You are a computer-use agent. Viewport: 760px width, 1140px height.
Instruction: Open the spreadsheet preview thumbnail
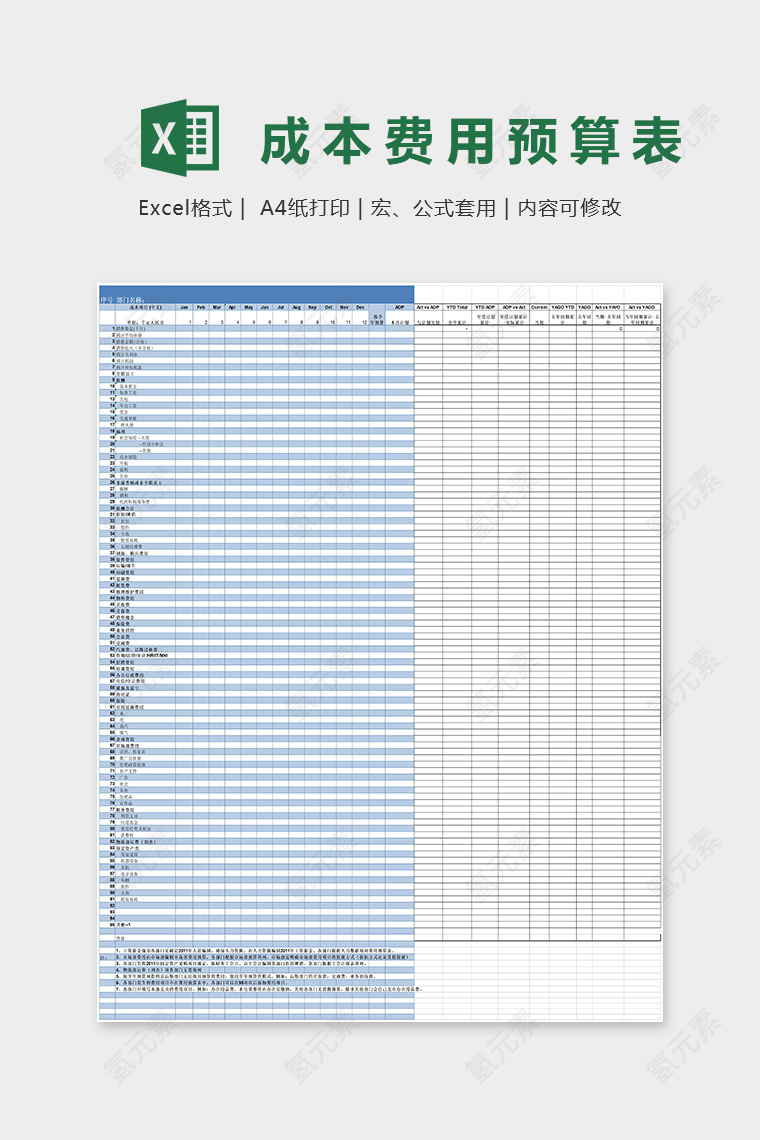click(x=380, y=652)
